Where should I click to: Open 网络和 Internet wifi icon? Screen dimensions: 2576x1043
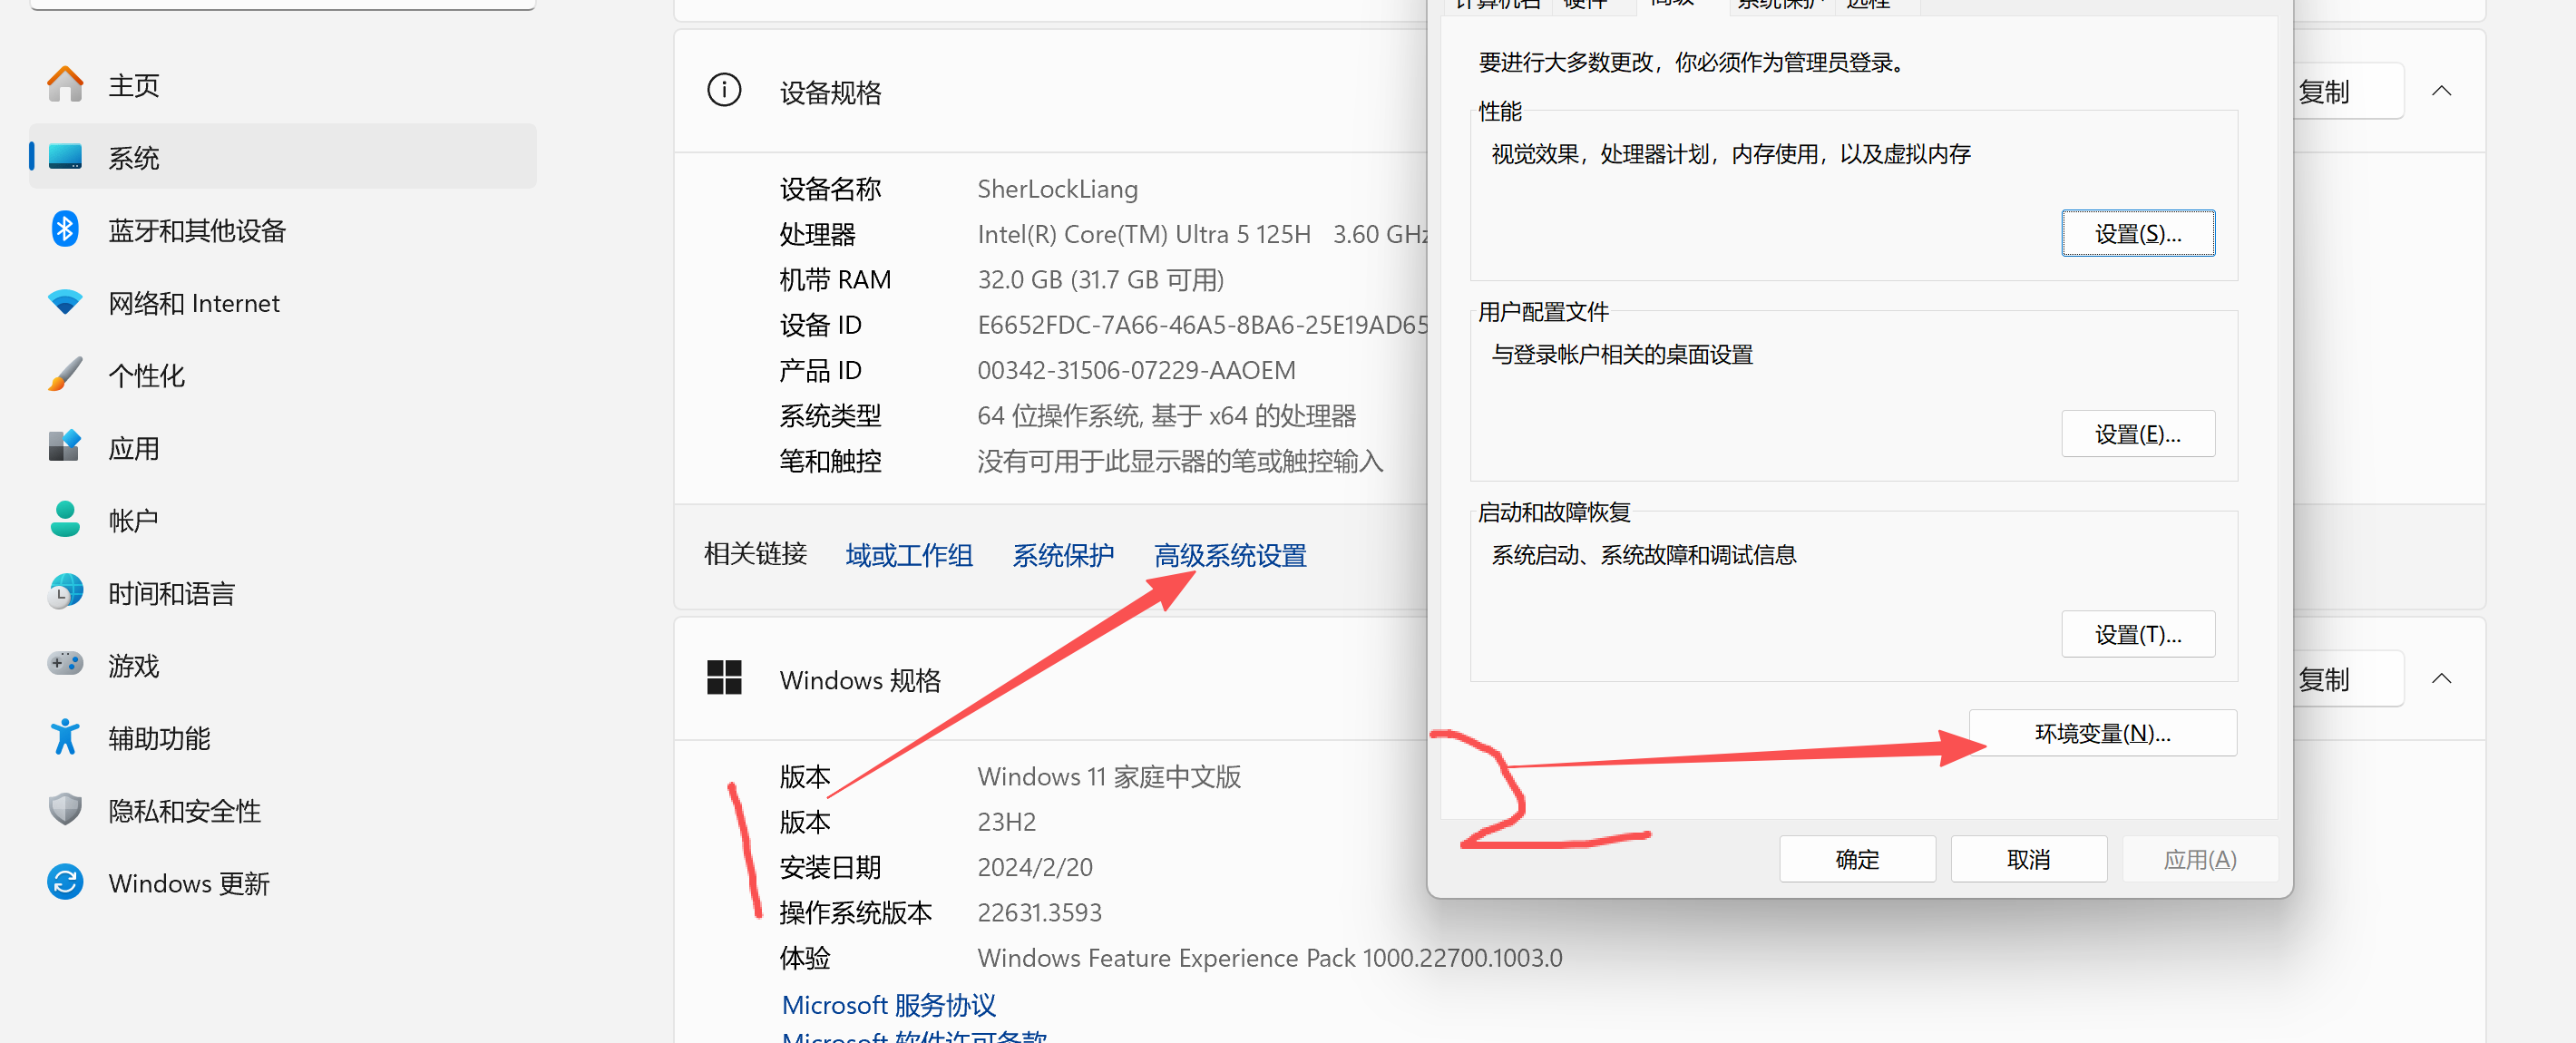(x=65, y=302)
